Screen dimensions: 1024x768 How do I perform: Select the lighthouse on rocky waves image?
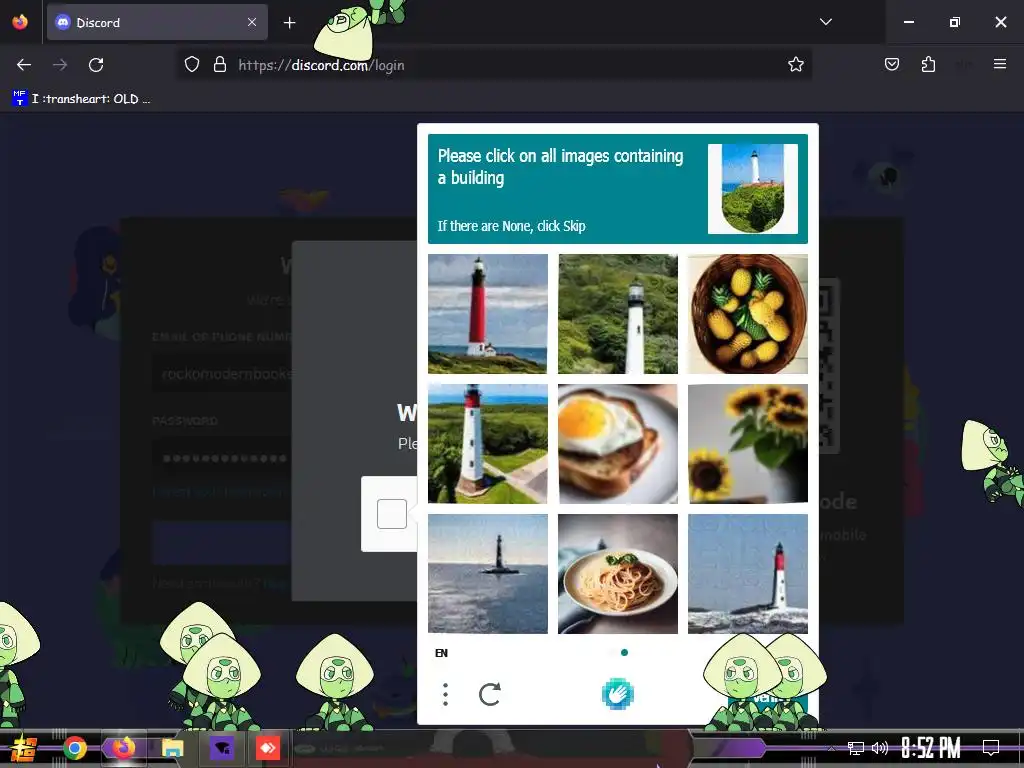pyautogui.click(x=748, y=573)
